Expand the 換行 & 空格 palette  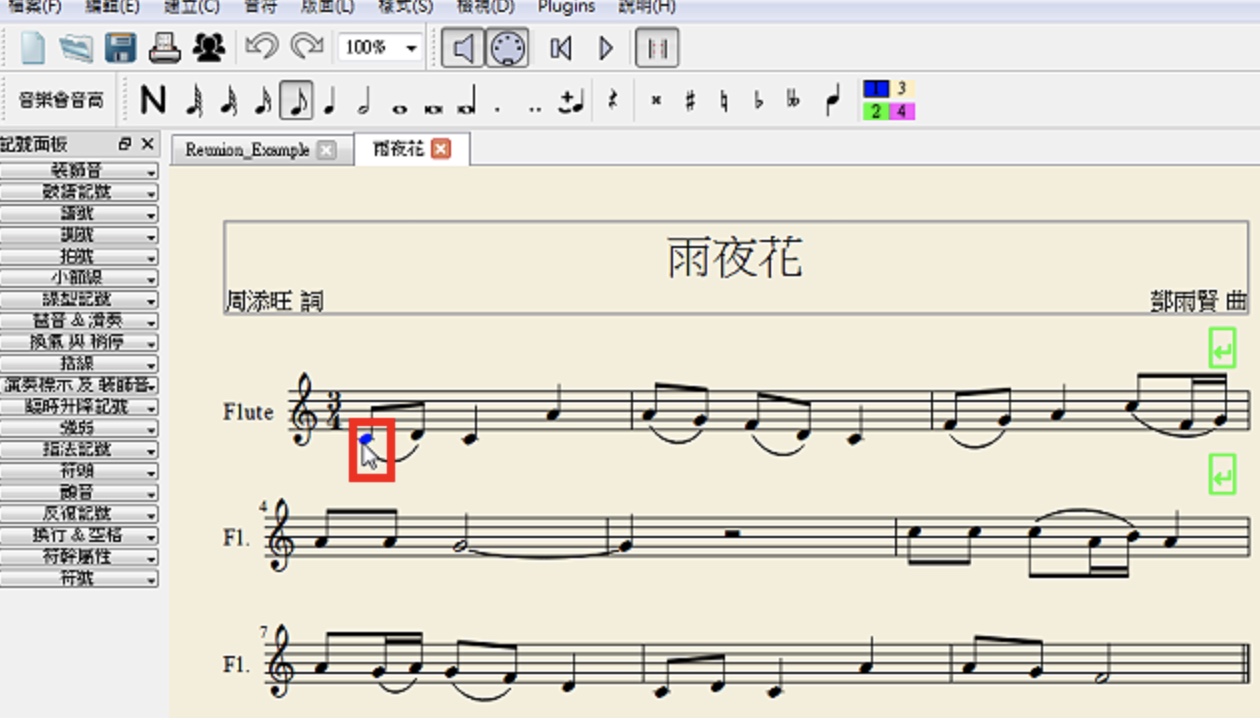tap(79, 536)
